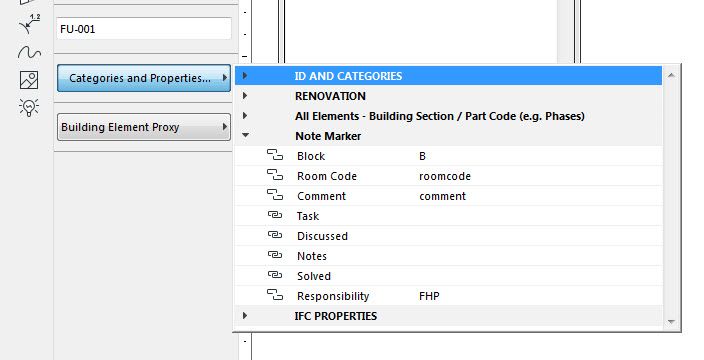
Task: Select Block value B
Action: [x=422, y=156]
